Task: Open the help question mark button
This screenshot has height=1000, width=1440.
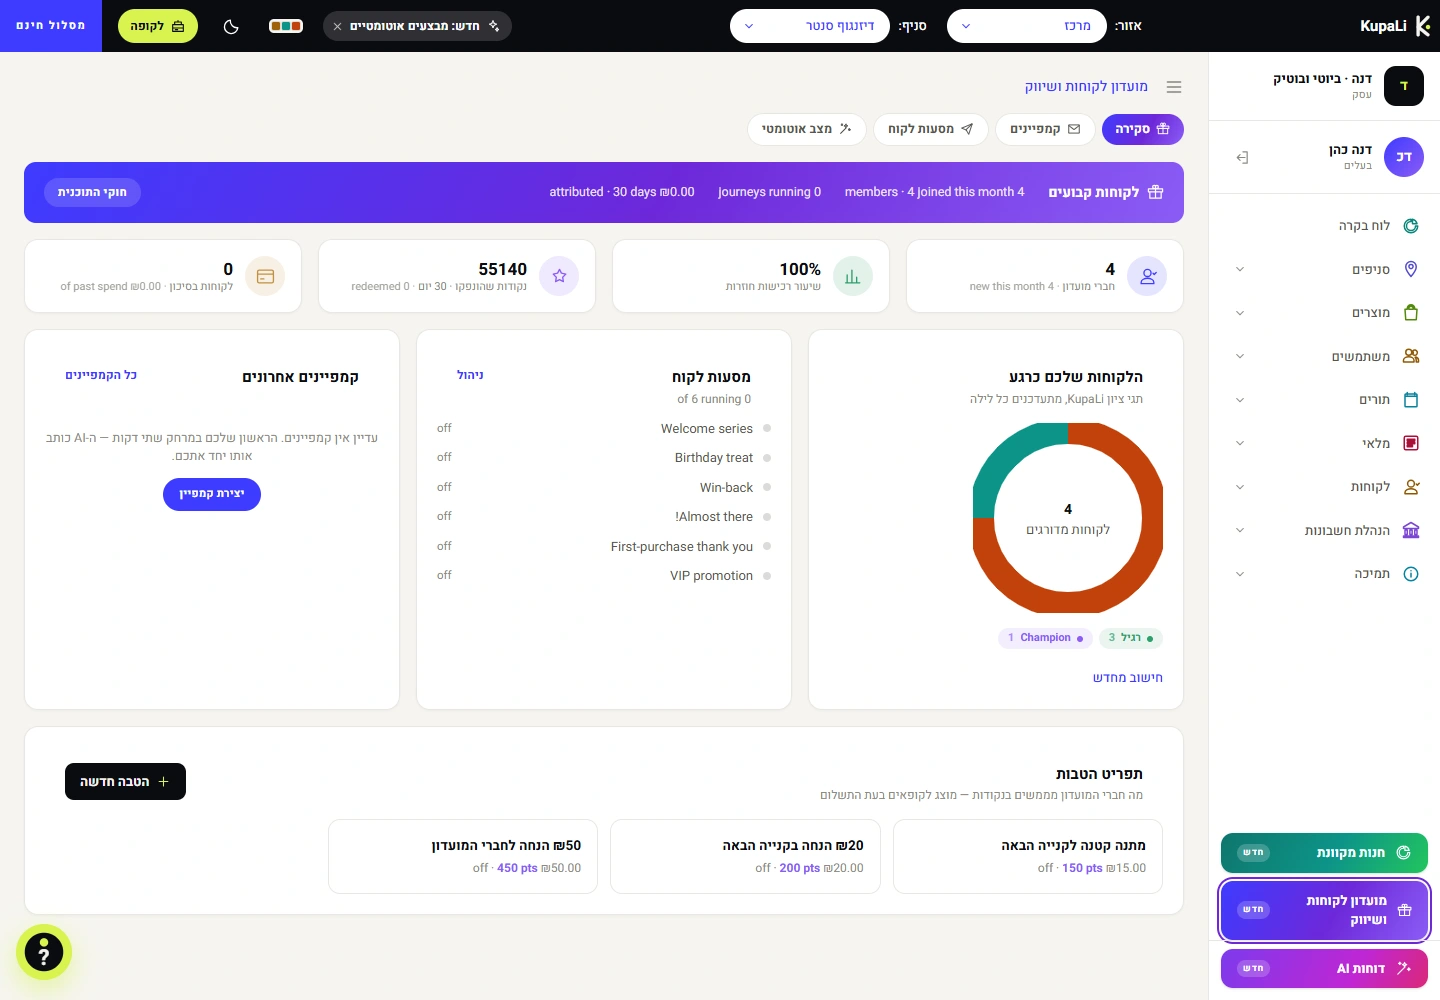Action: (x=44, y=952)
